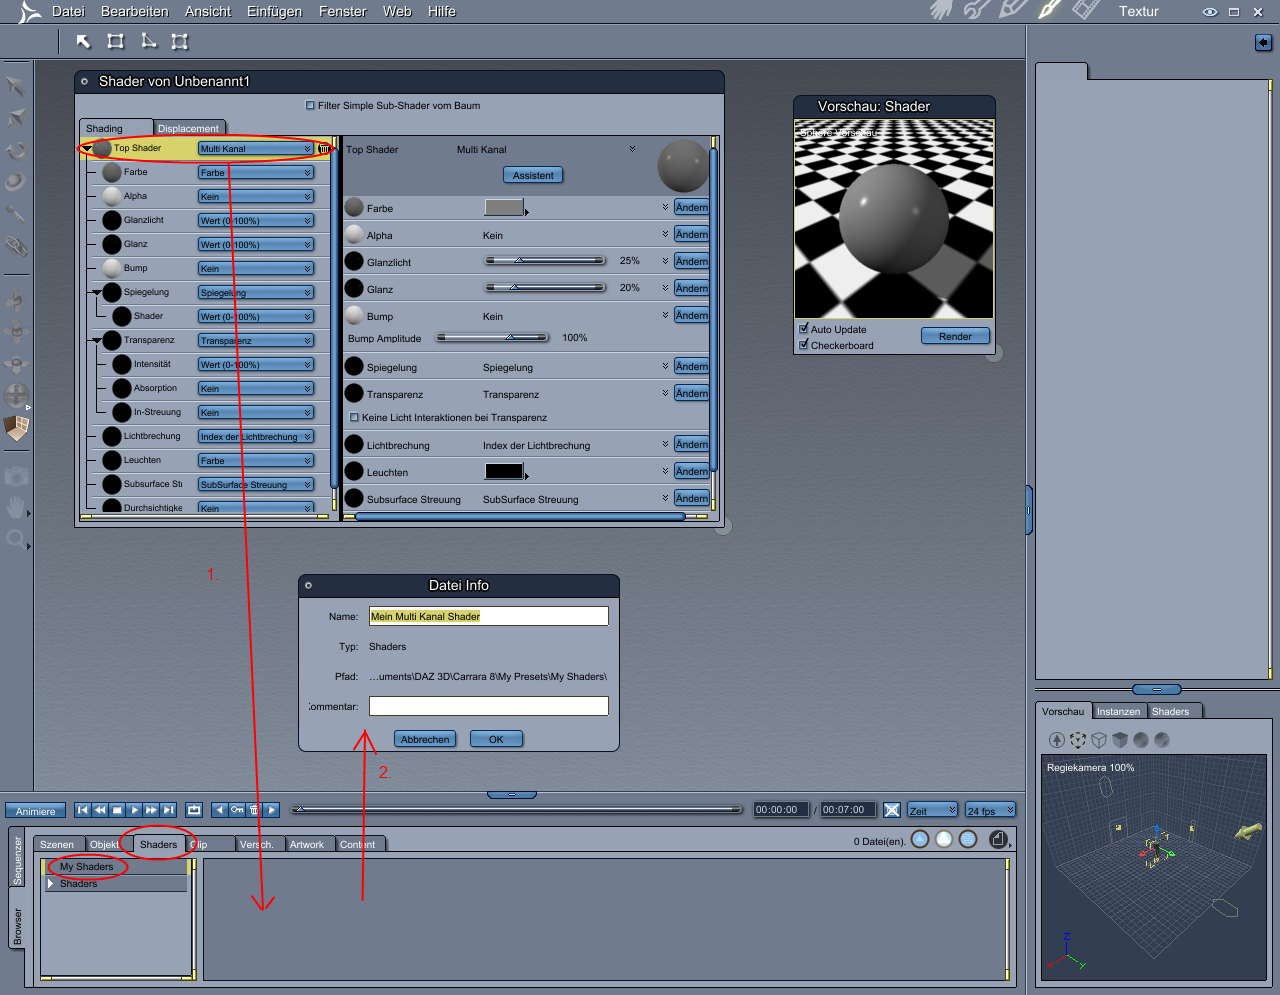1280x995 pixels.
Task: Click the magnifier zoom tool in left toolbar
Action: (15, 539)
